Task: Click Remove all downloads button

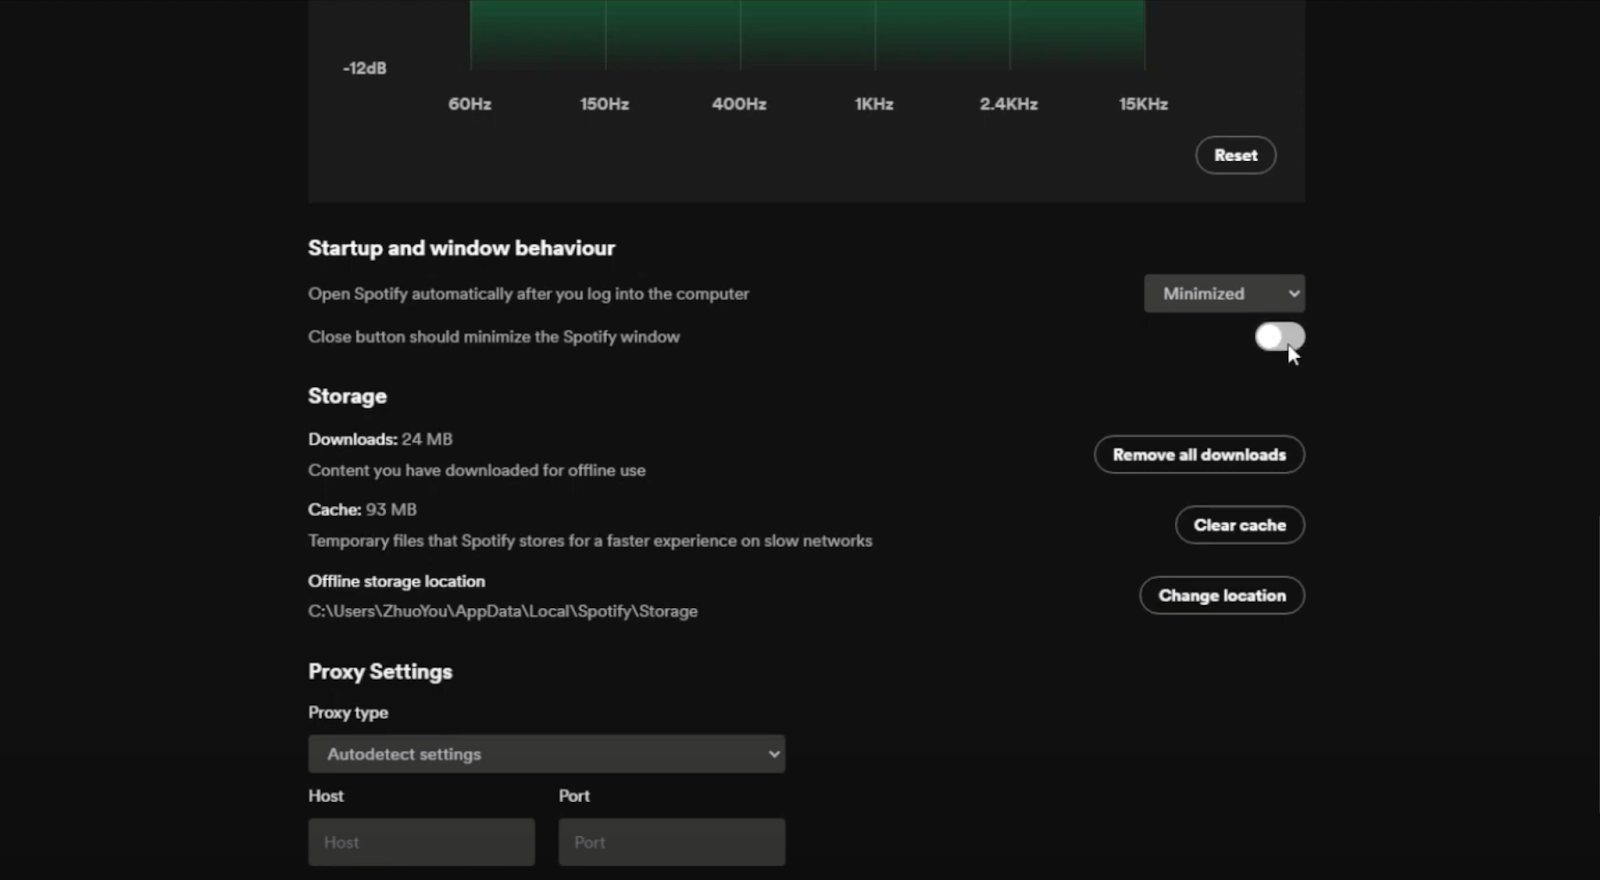Action: pos(1199,455)
